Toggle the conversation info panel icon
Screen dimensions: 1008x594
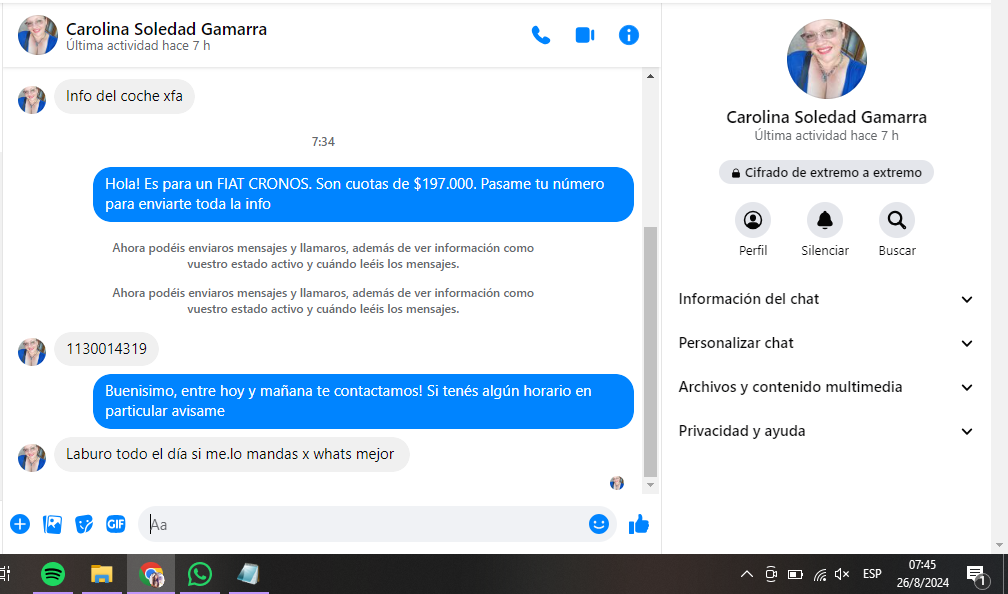click(x=629, y=35)
